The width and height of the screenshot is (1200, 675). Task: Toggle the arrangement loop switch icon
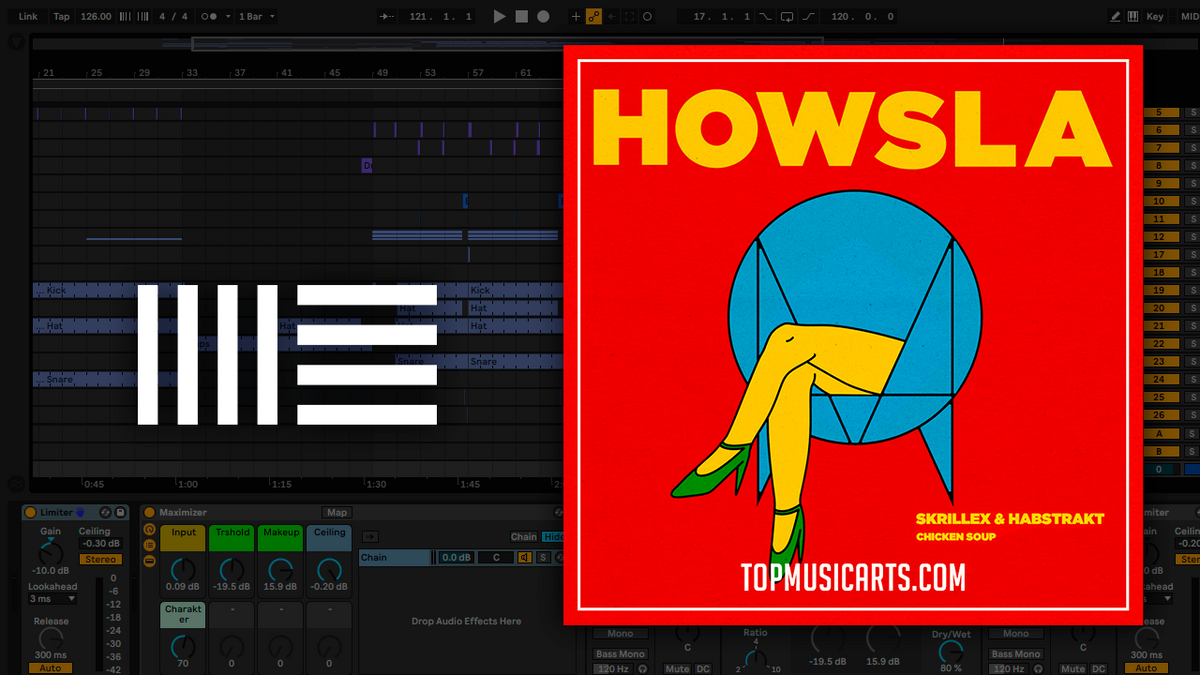[x=787, y=16]
